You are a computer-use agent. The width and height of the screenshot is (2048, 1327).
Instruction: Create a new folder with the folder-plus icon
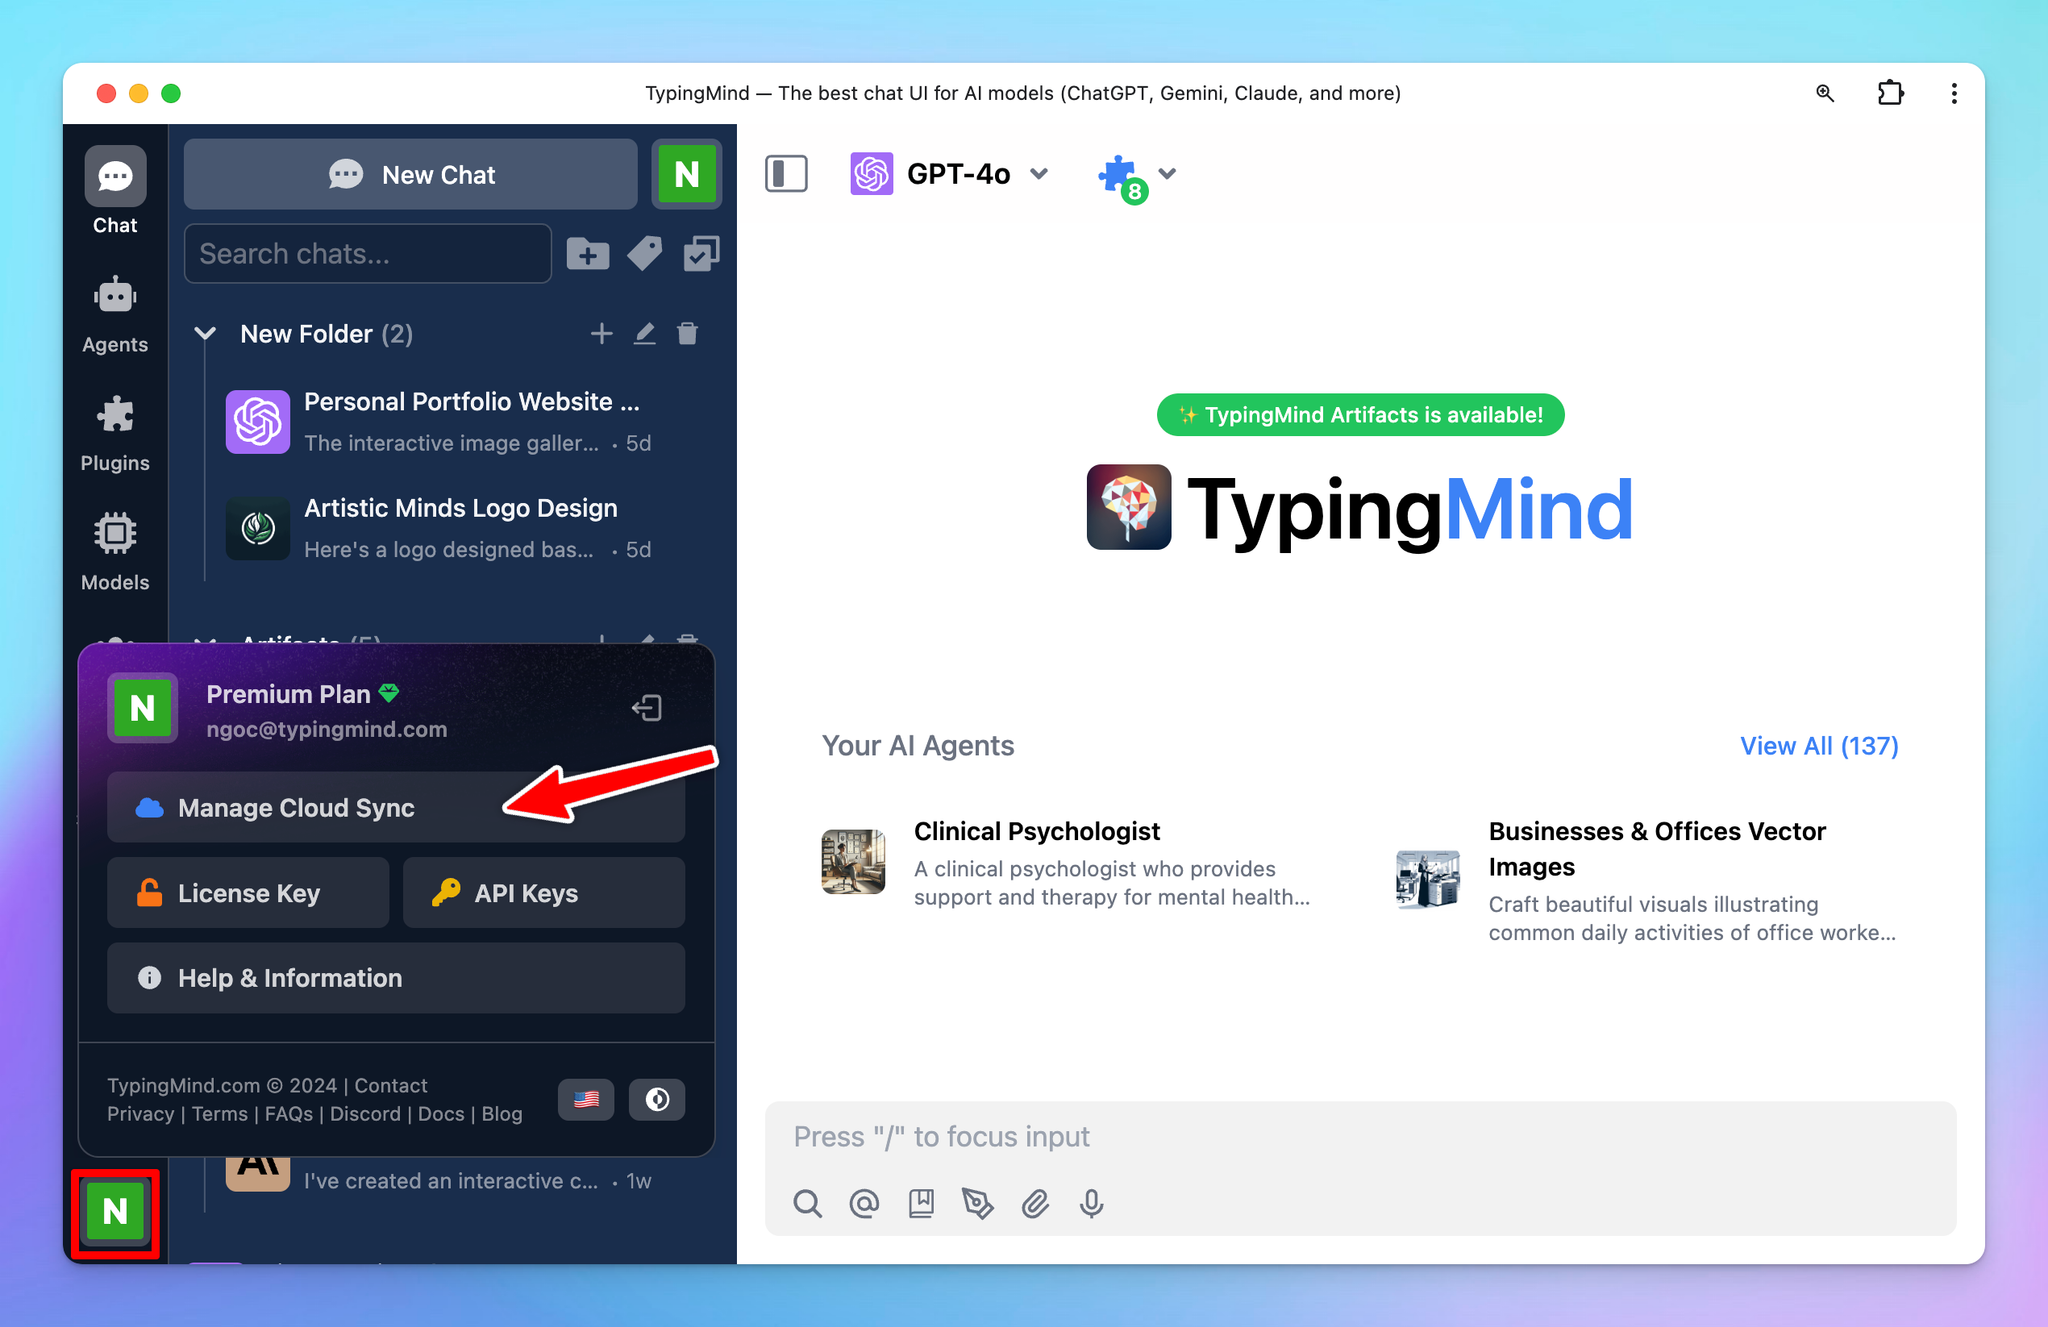click(588, 254)
